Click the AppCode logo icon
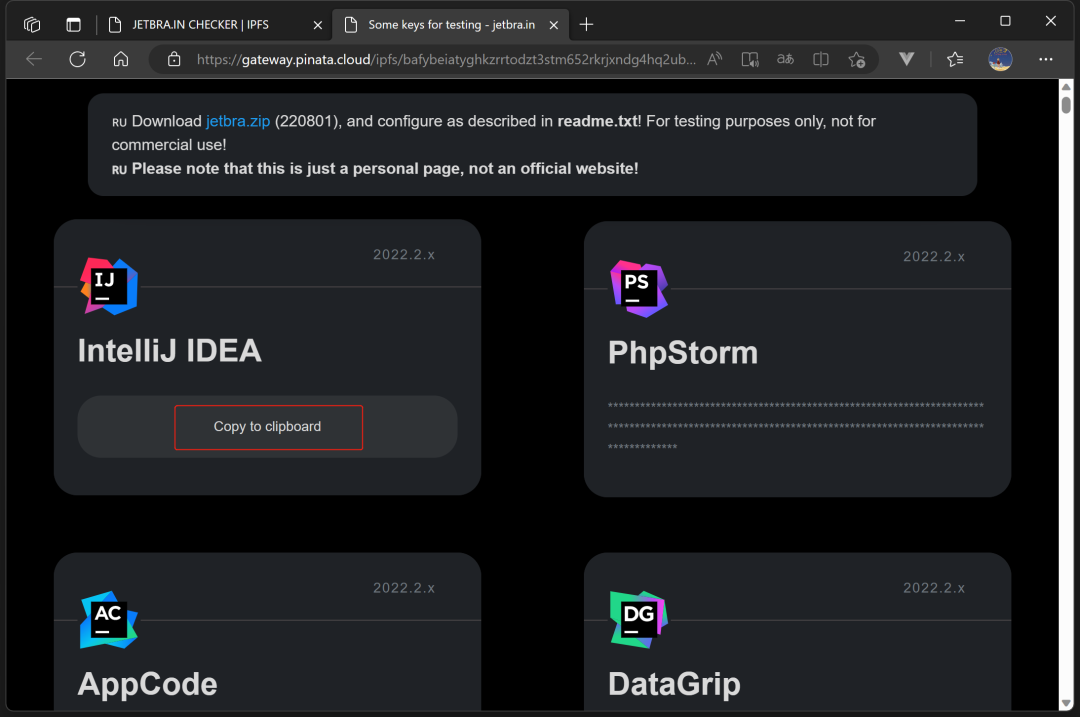The width and height of the screenshot is (1080, 717). (x=109, y=620)
